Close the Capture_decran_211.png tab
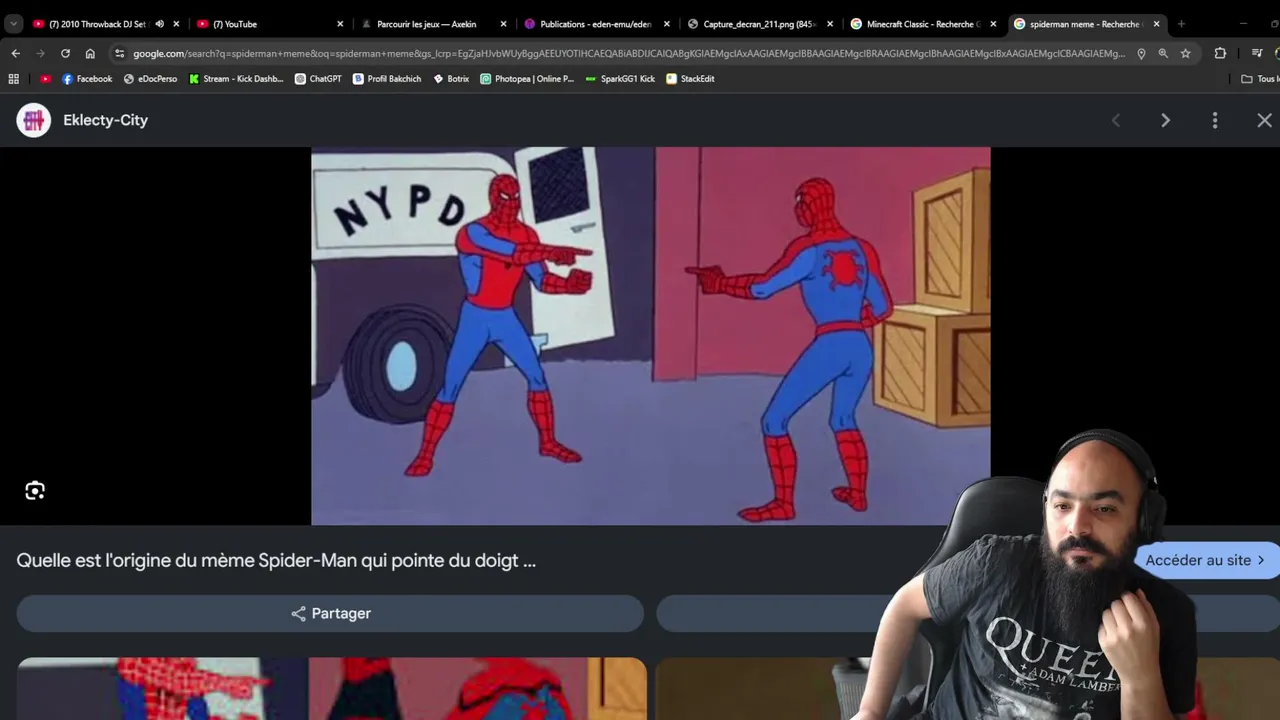The image size is (1280, 720). (x=829, y=24)
